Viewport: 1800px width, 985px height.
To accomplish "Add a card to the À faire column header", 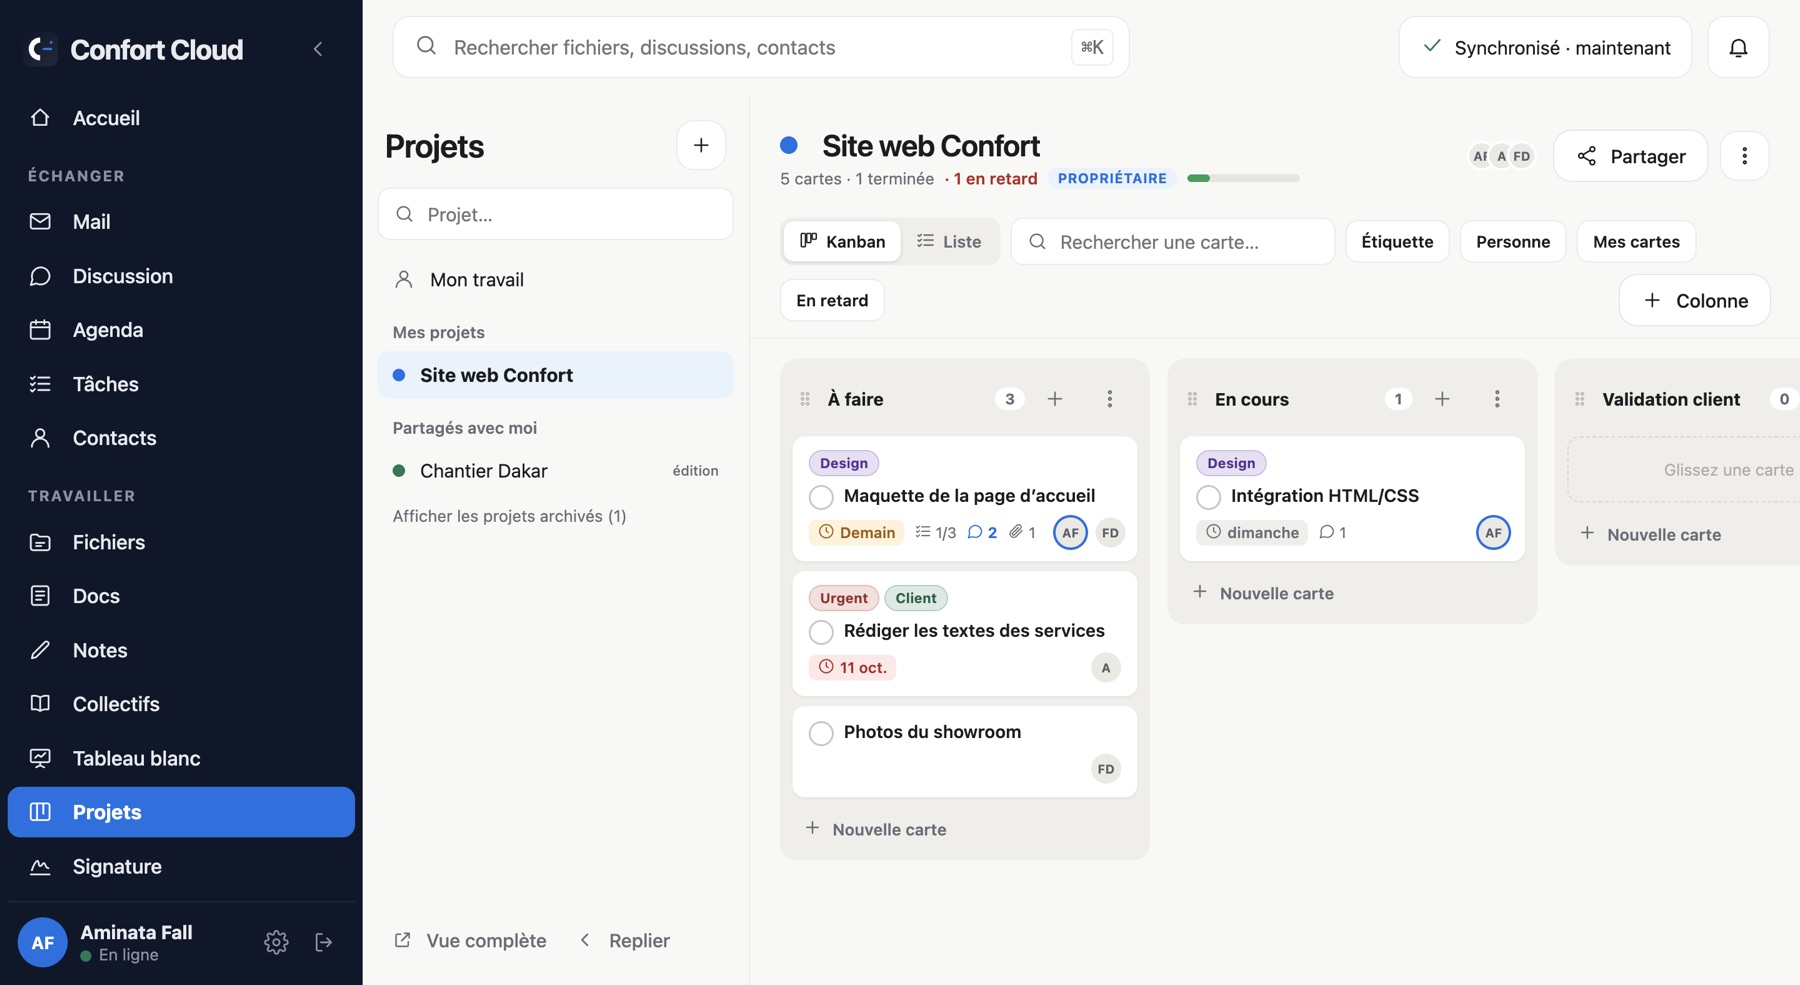I will coord(1055,399).
